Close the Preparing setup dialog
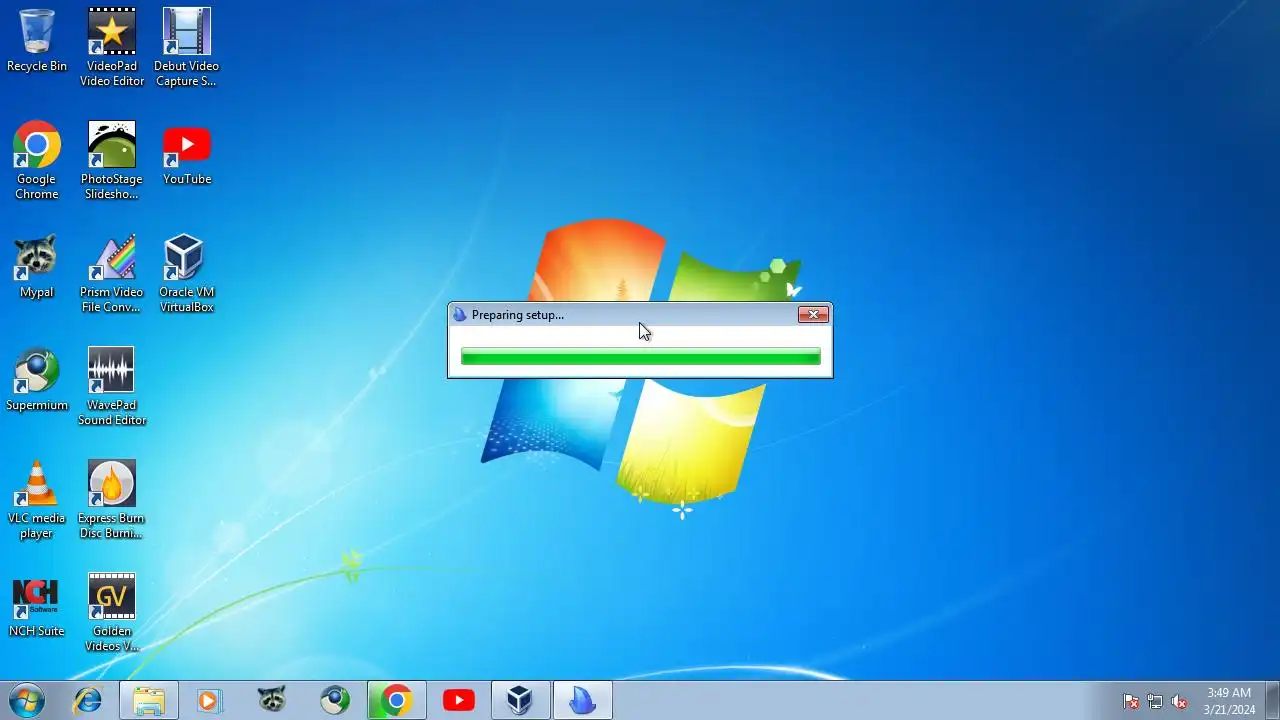Viewport: 1280px width, 720px height. (813, 315)
